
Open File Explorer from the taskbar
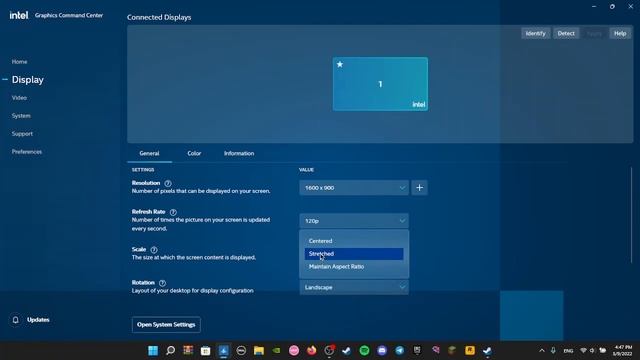259,351
